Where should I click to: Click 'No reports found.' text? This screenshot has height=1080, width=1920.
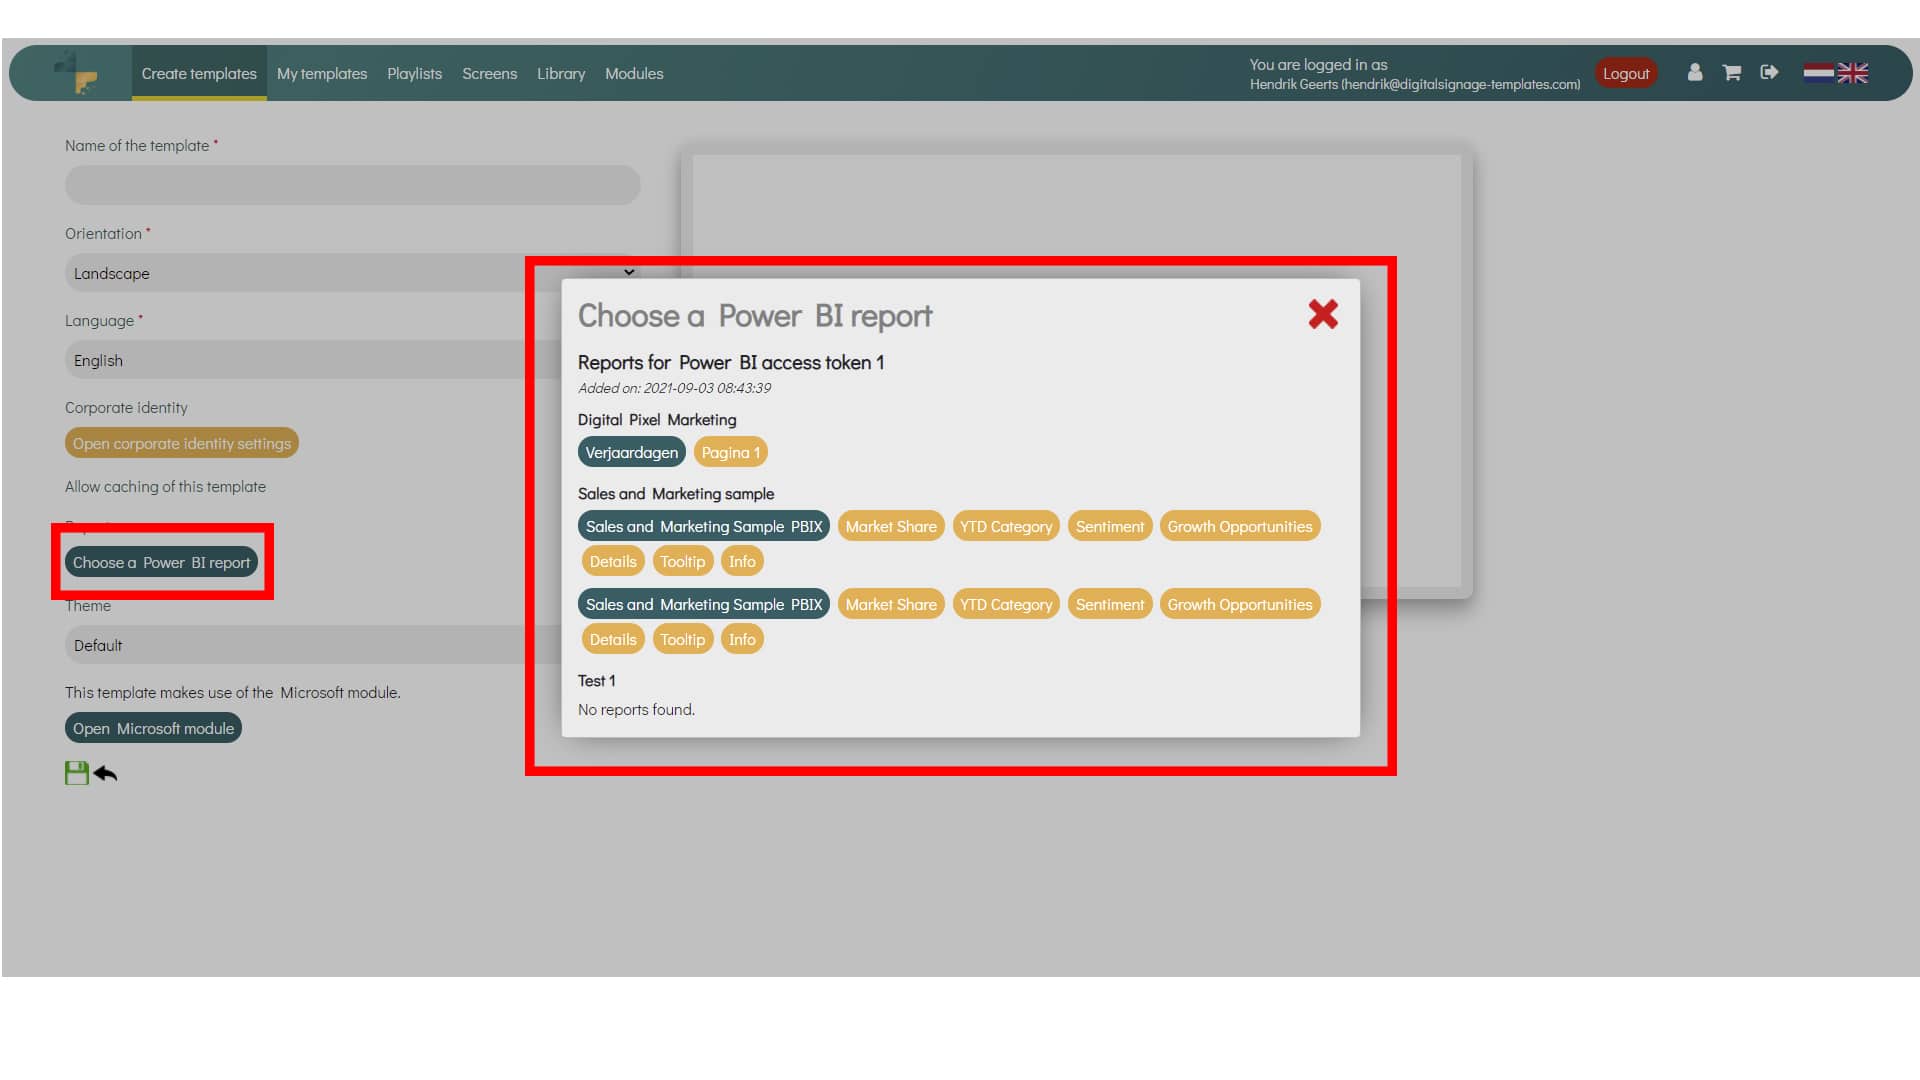[x=636, y=710]
